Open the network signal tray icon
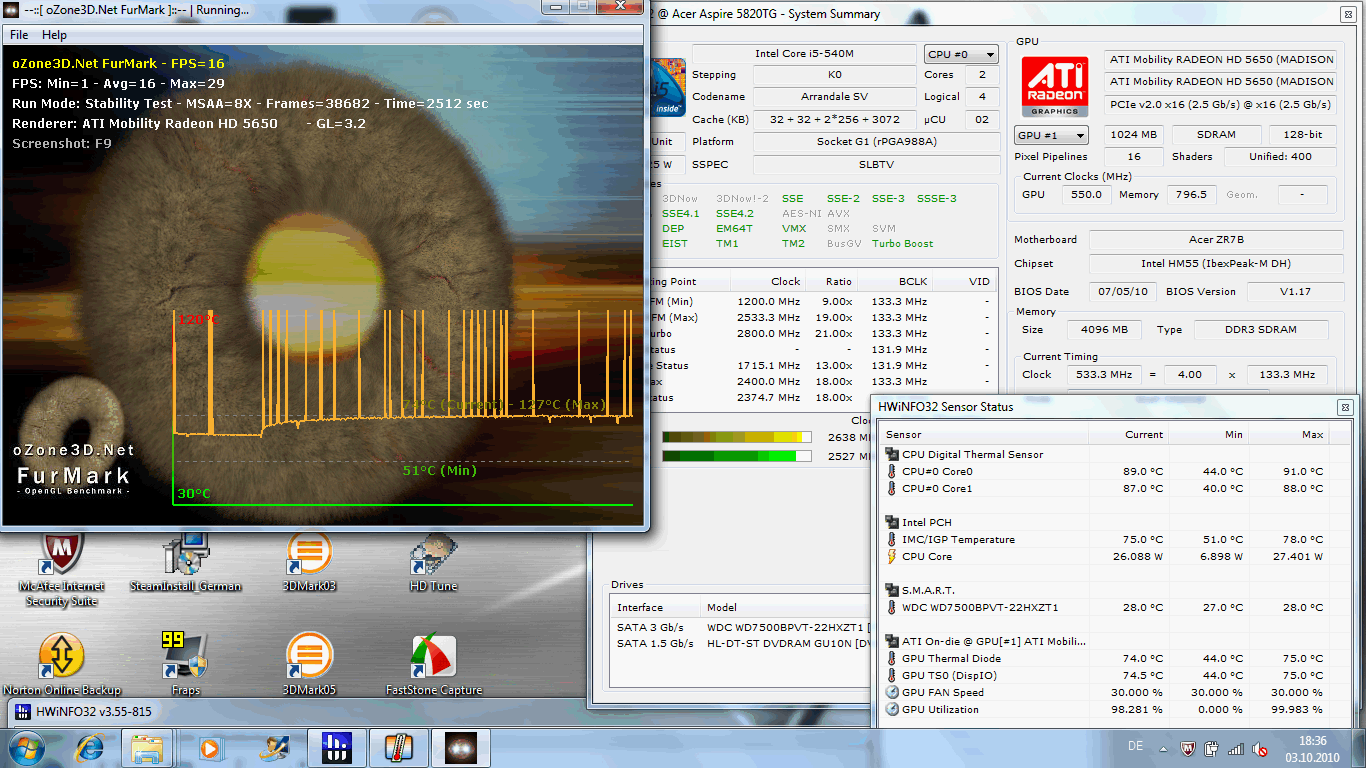Screen dimensions: 1366x768 coord(1236,748)
